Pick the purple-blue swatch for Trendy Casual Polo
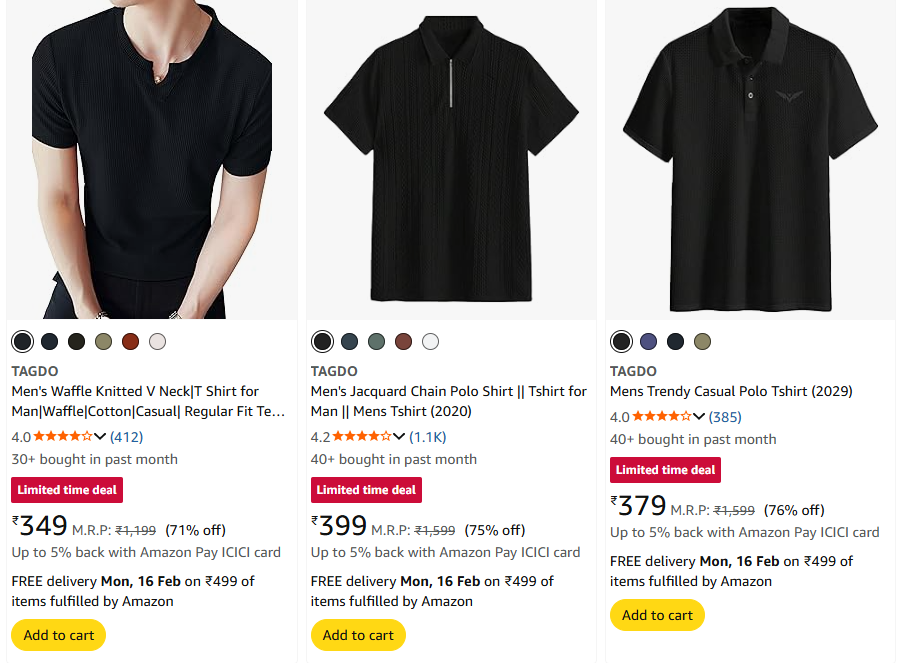This screenshot has width=903, height=663. [x=648, y=342]
